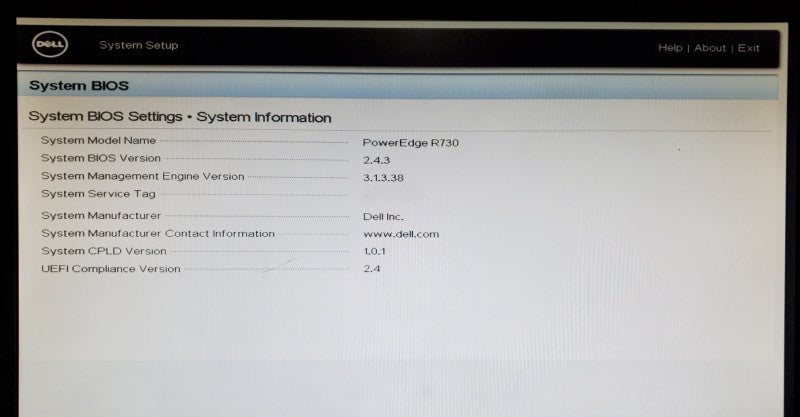Viewport: 800px width, 417px height.
Task: Select System Manufacturer Contact Information label
Action: pos(158,233)
